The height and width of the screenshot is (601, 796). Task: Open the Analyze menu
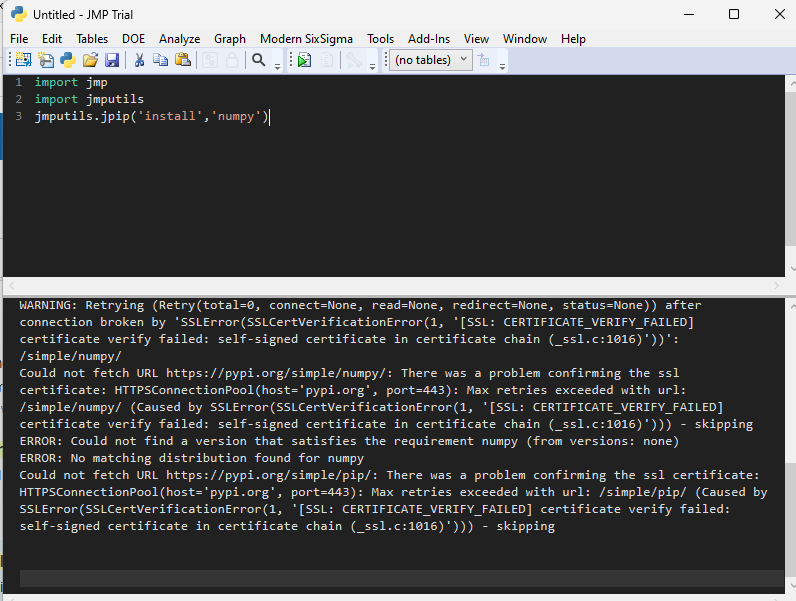(x=179, y=39)
